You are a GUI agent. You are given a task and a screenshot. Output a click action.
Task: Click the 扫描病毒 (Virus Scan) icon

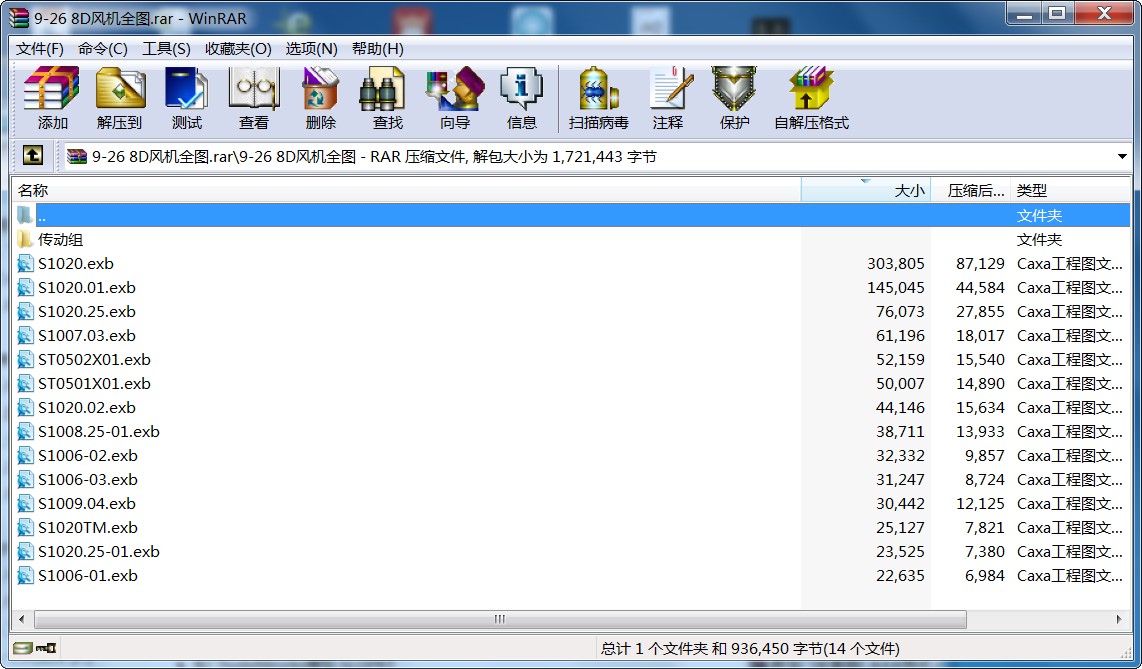click(x=598, y=98)
